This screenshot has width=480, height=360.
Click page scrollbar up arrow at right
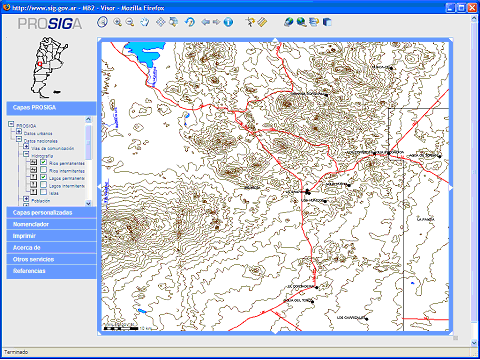coord(474,19)
